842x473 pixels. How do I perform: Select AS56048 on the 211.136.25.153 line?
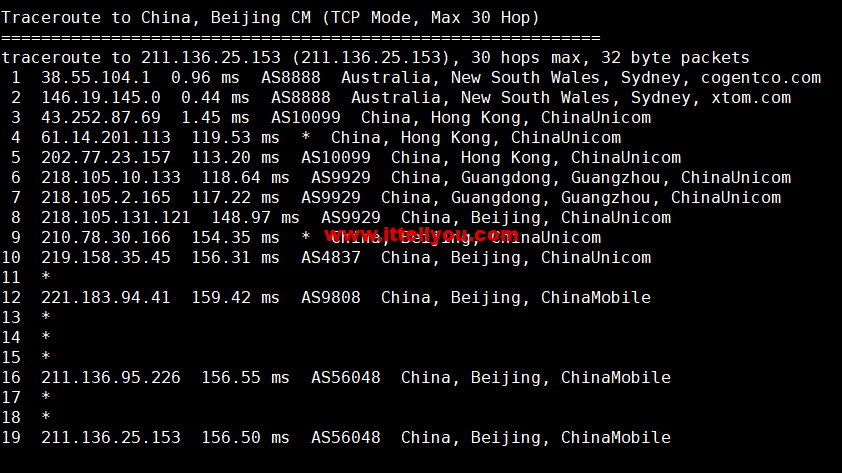click(x=346, y=438)
